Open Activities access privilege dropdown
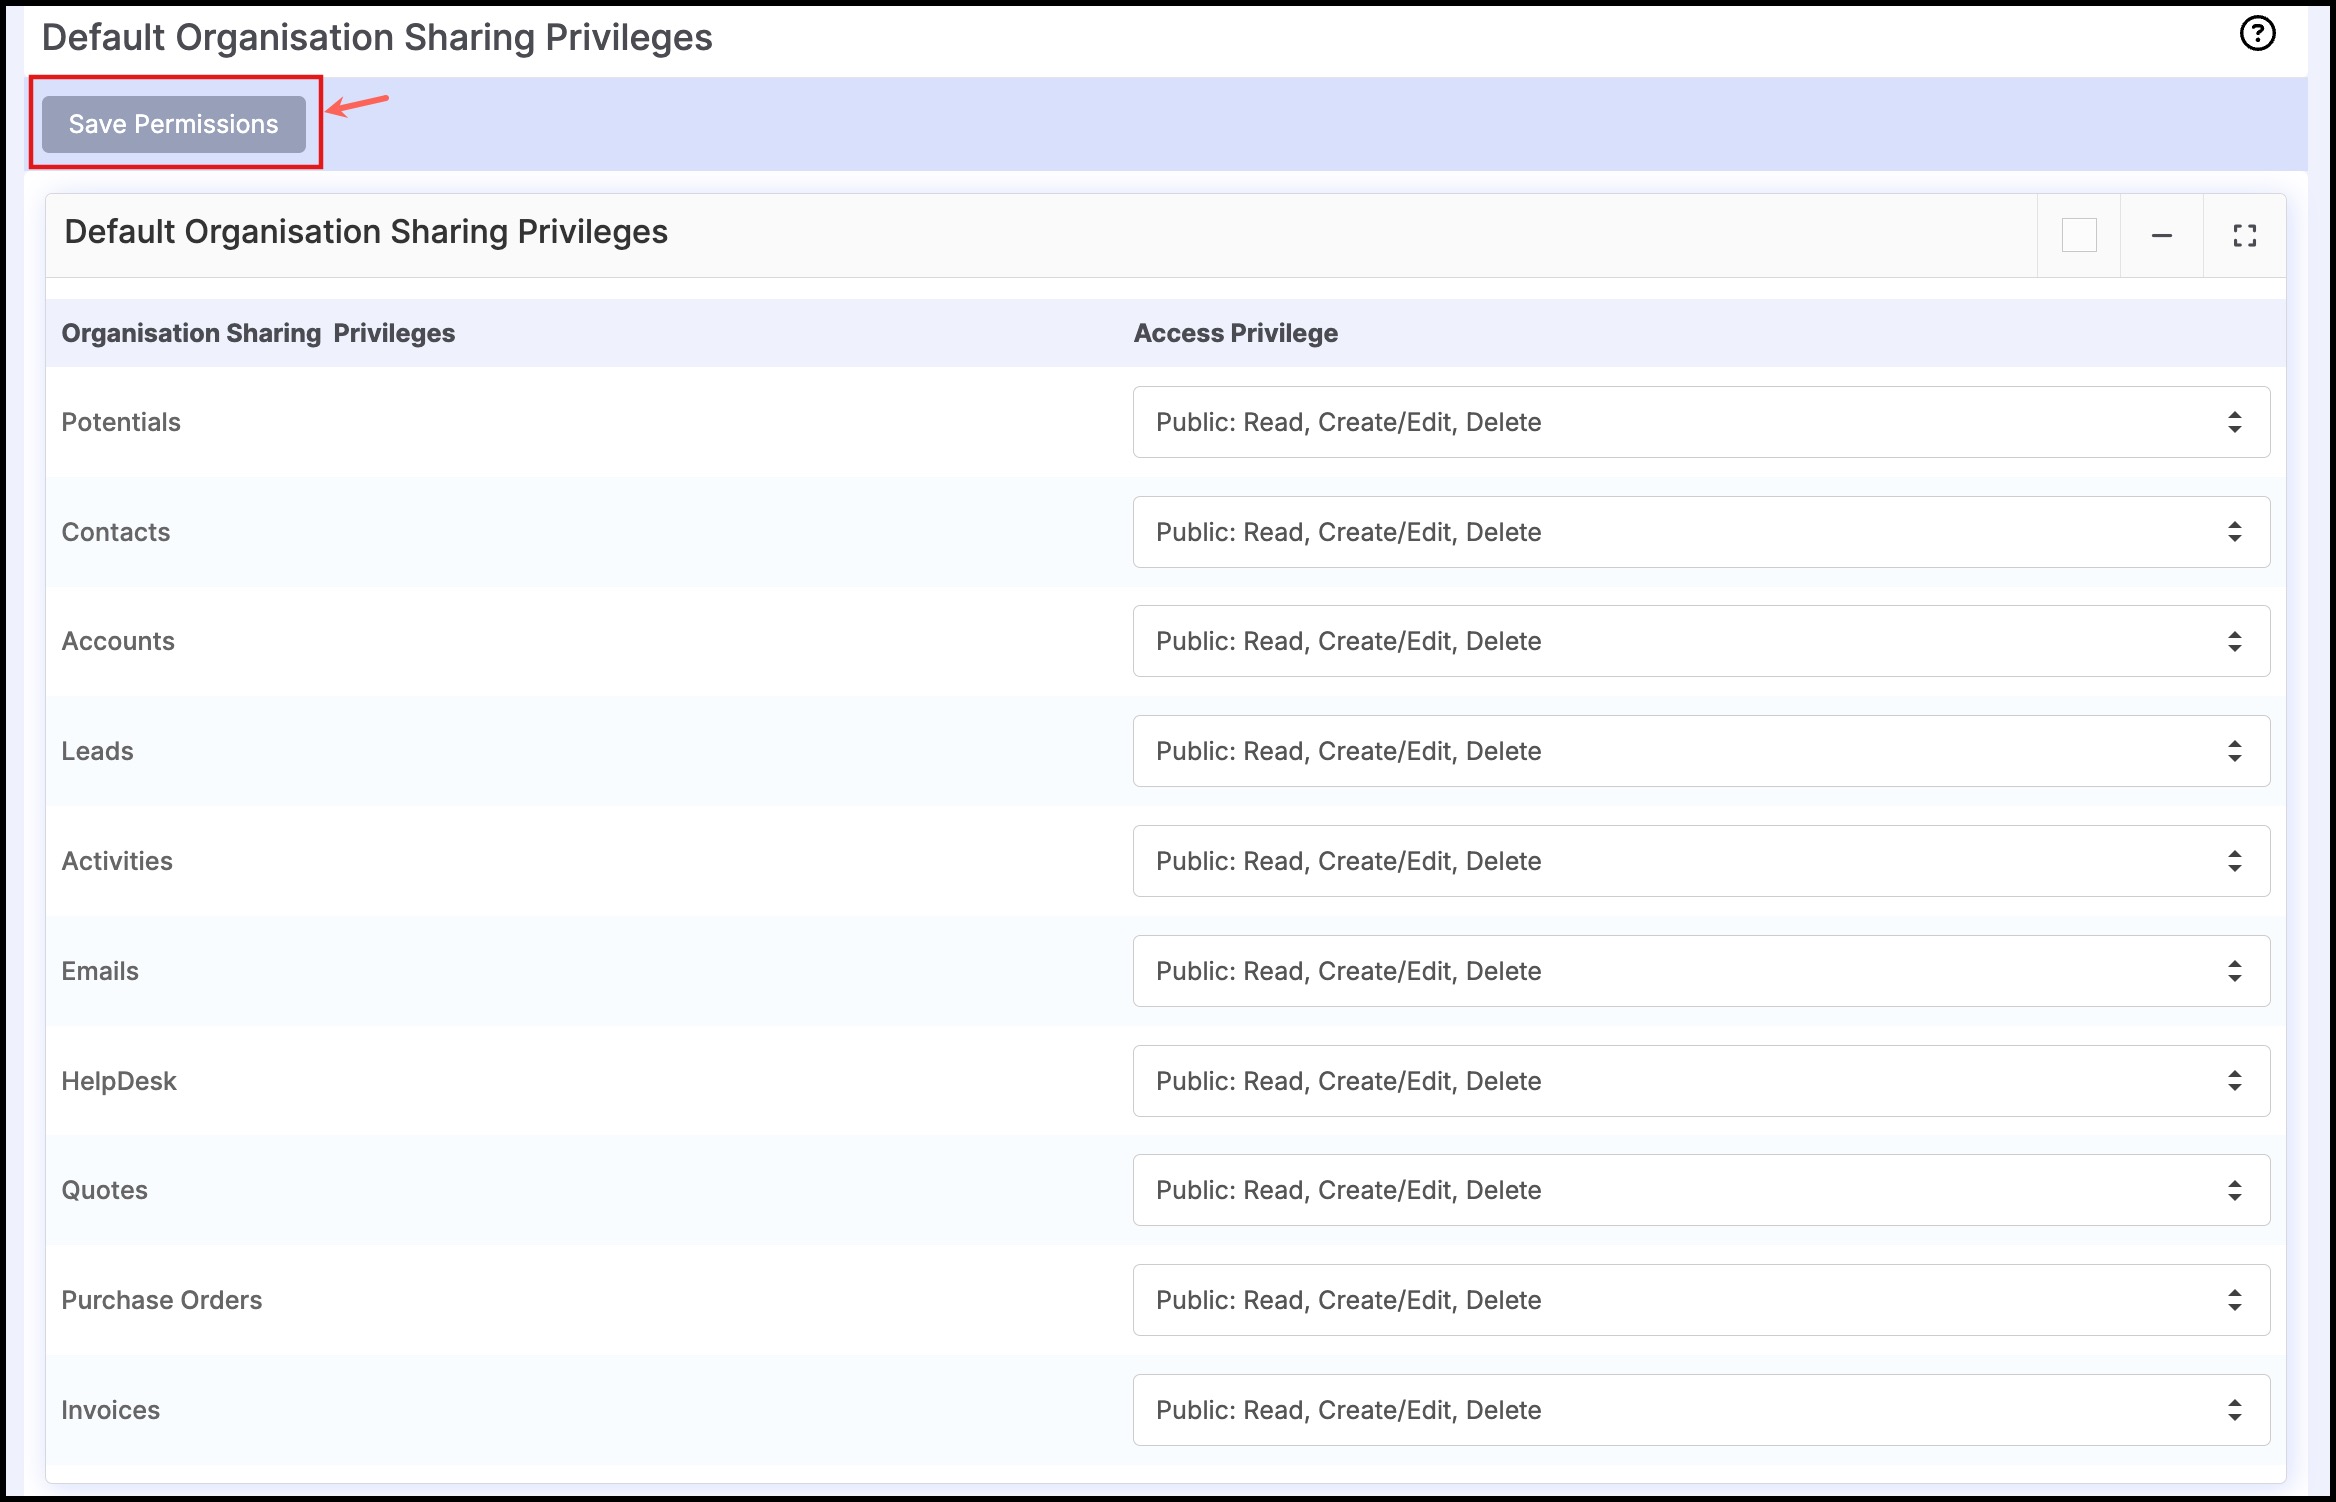This screenshot has width=2336, height=1502. (1700, 861)
